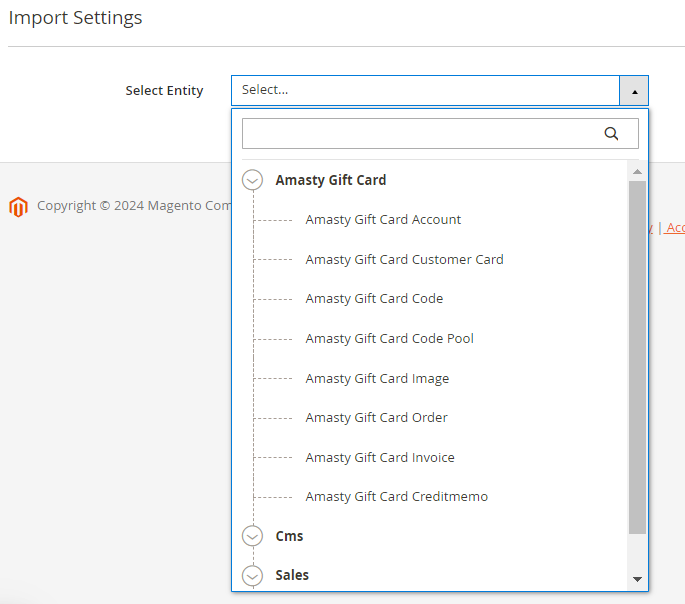Select Amasty Gift Card Creditmemo
Viewport: 685px width, 604px height.
tap(397, 497)
